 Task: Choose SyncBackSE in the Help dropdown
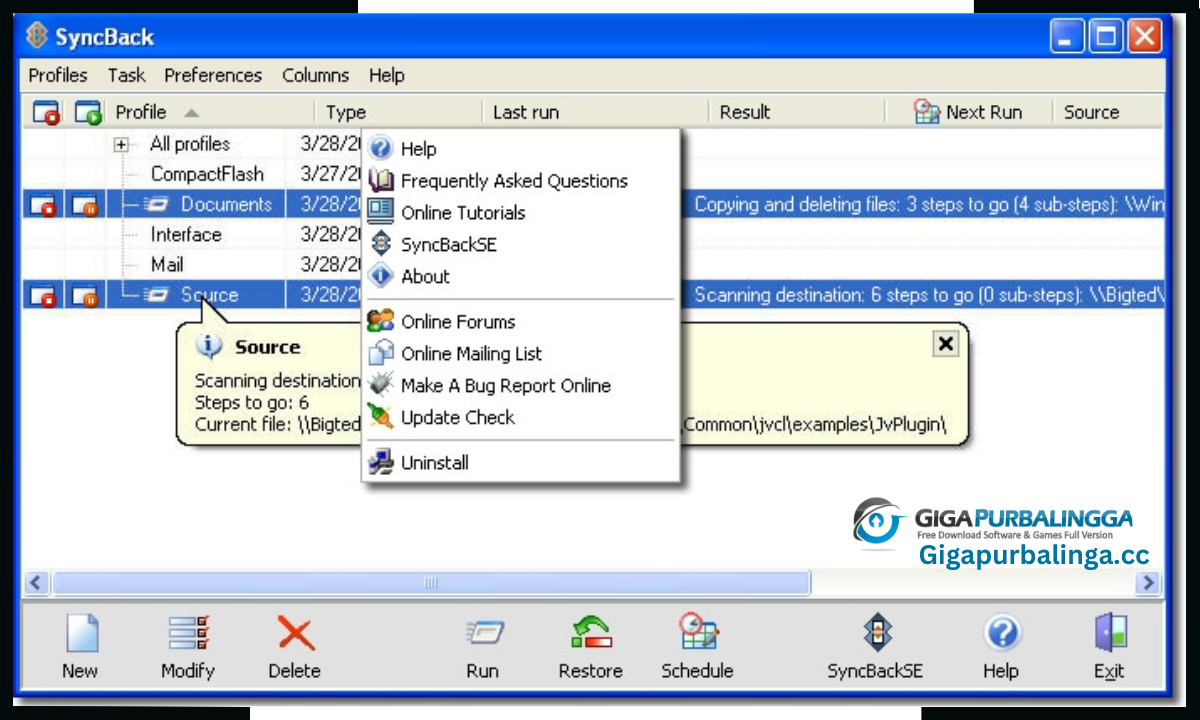[521, 245]
